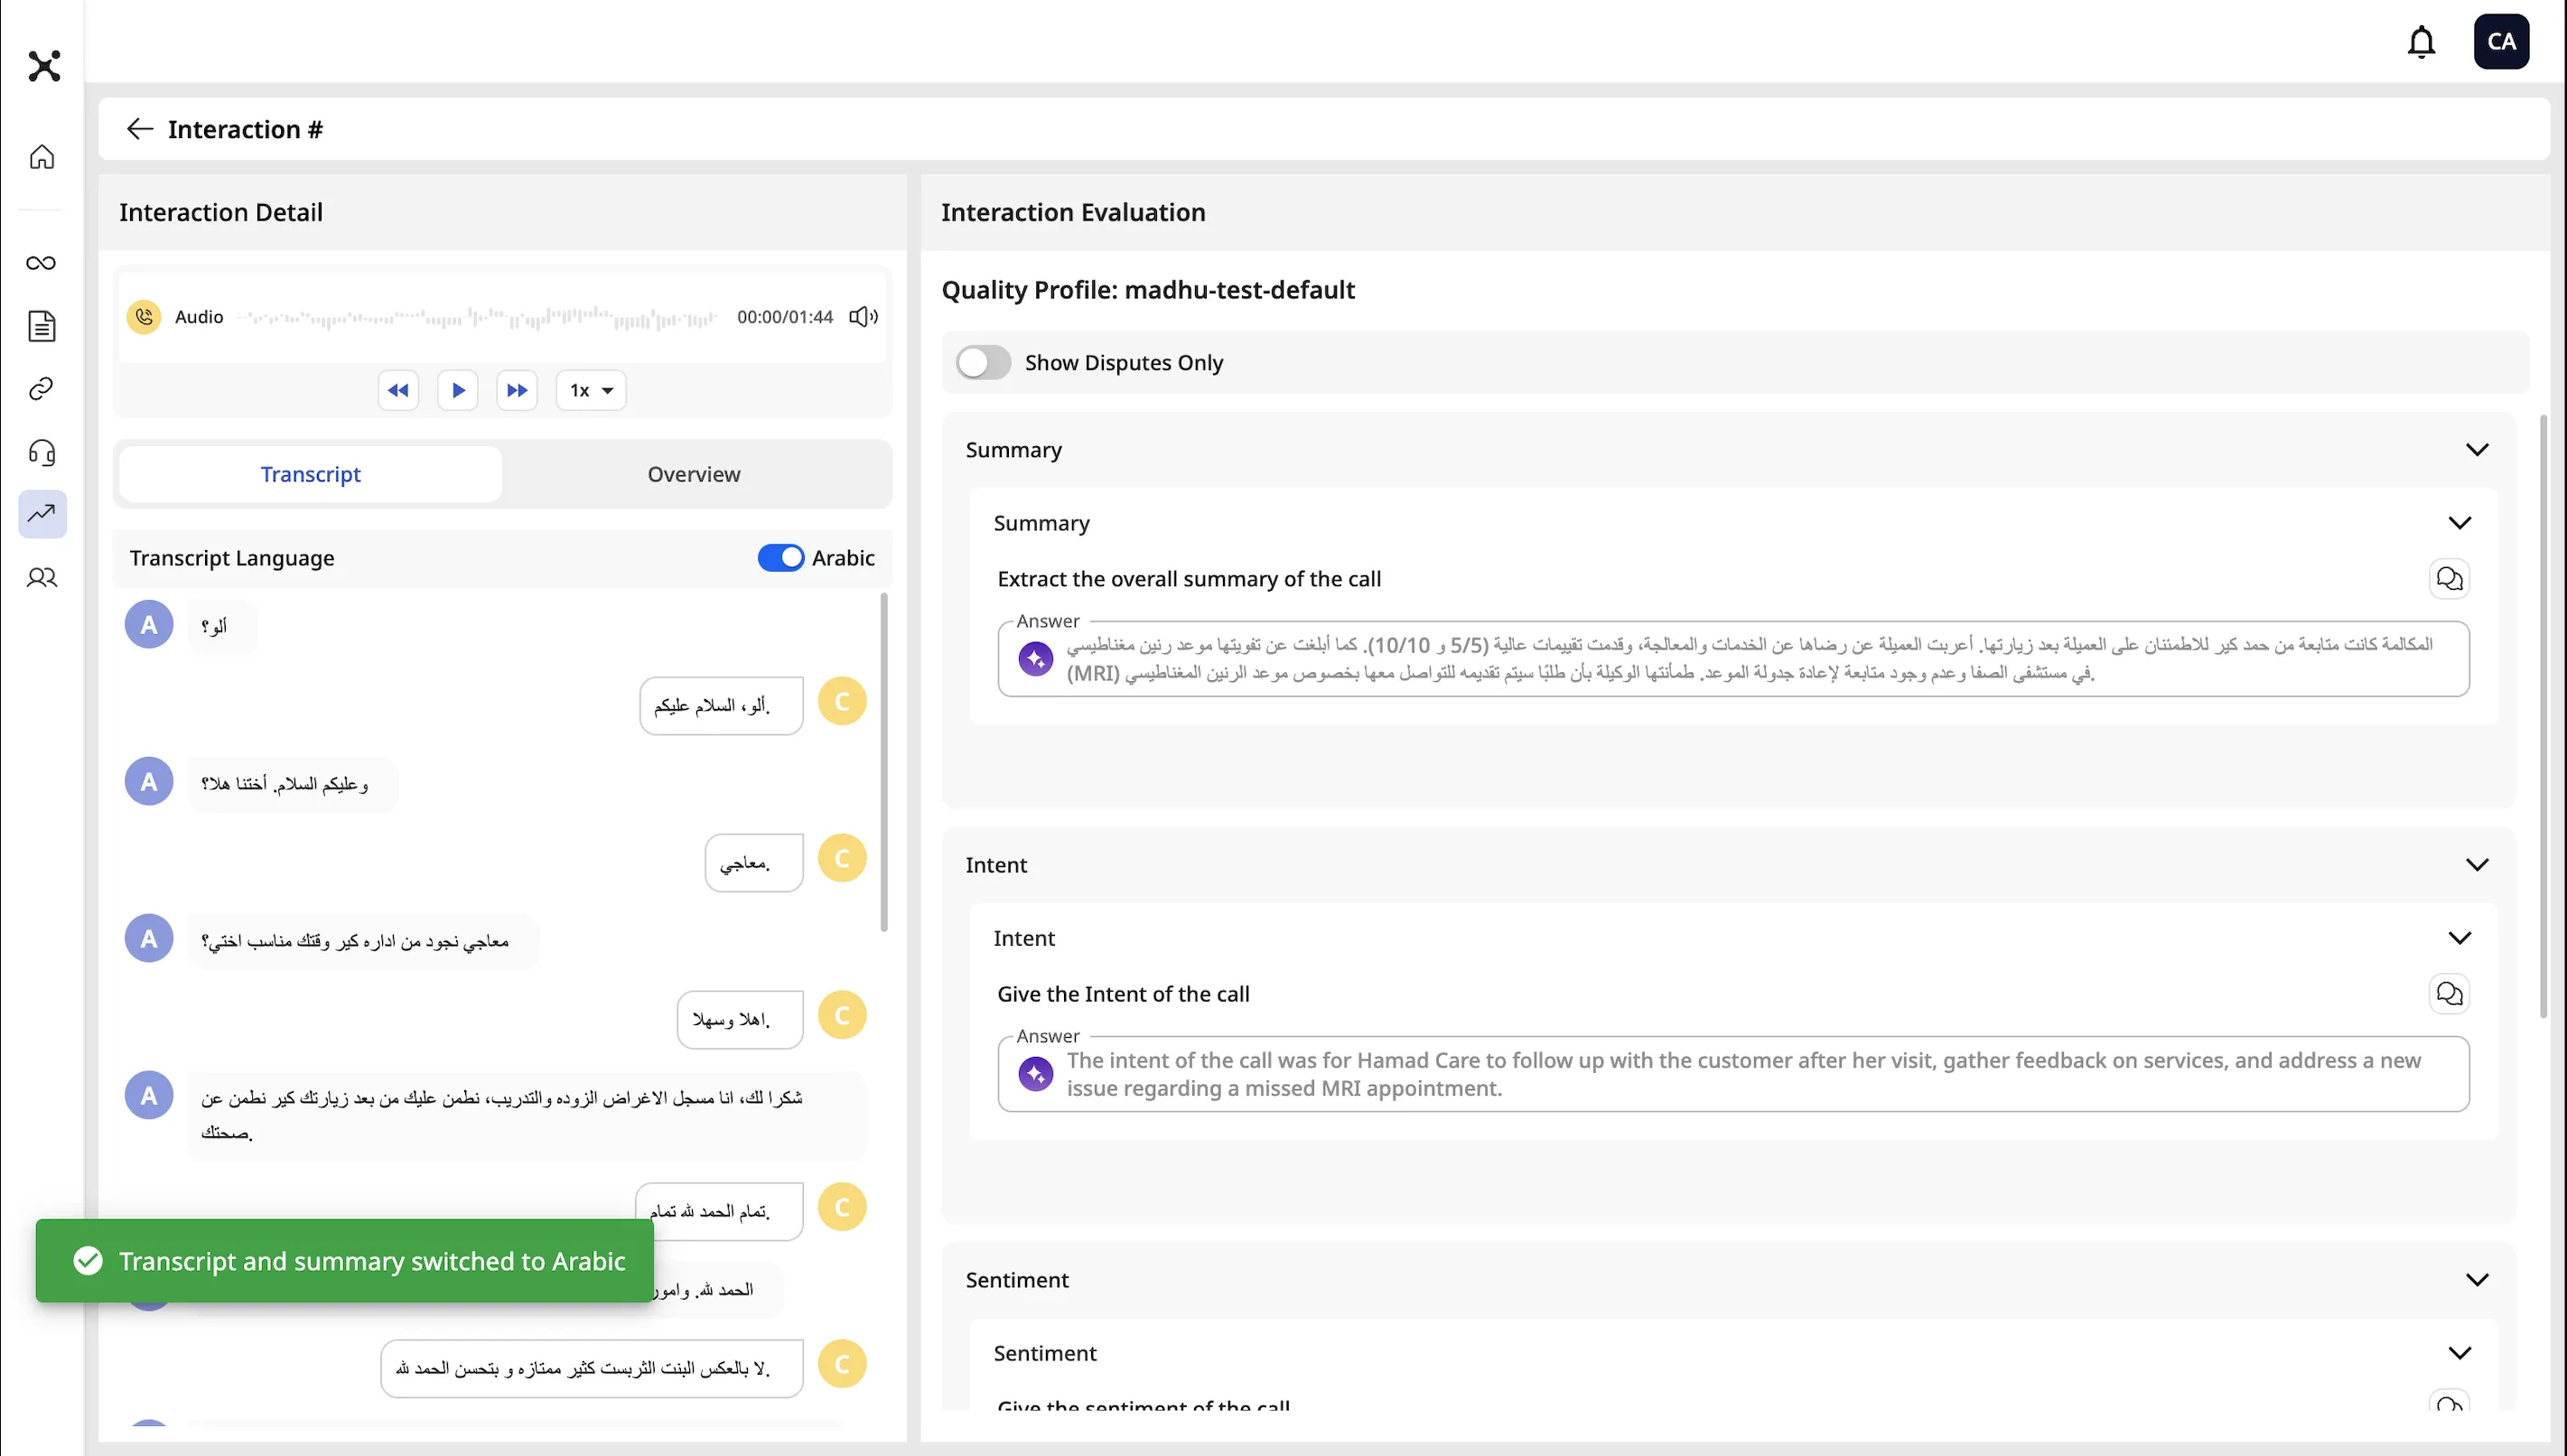Collapse the inner Intent card
Viewport: 2567px width, 1456px height.
tap(2459, 938)
